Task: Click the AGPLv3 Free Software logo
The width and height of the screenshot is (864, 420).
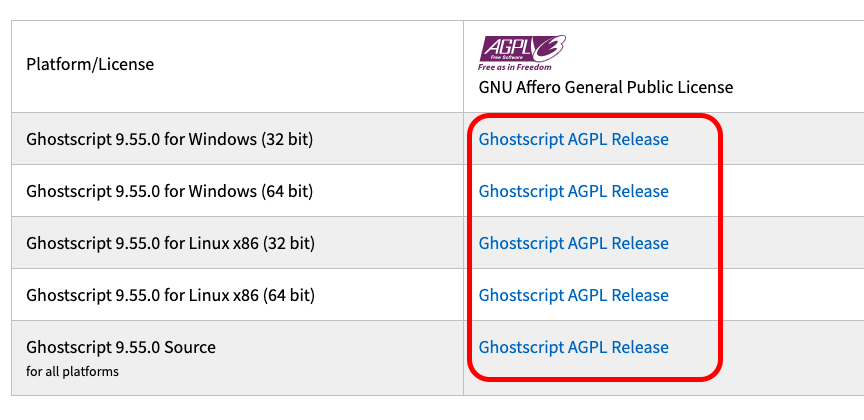Action: tap(521, 53)
